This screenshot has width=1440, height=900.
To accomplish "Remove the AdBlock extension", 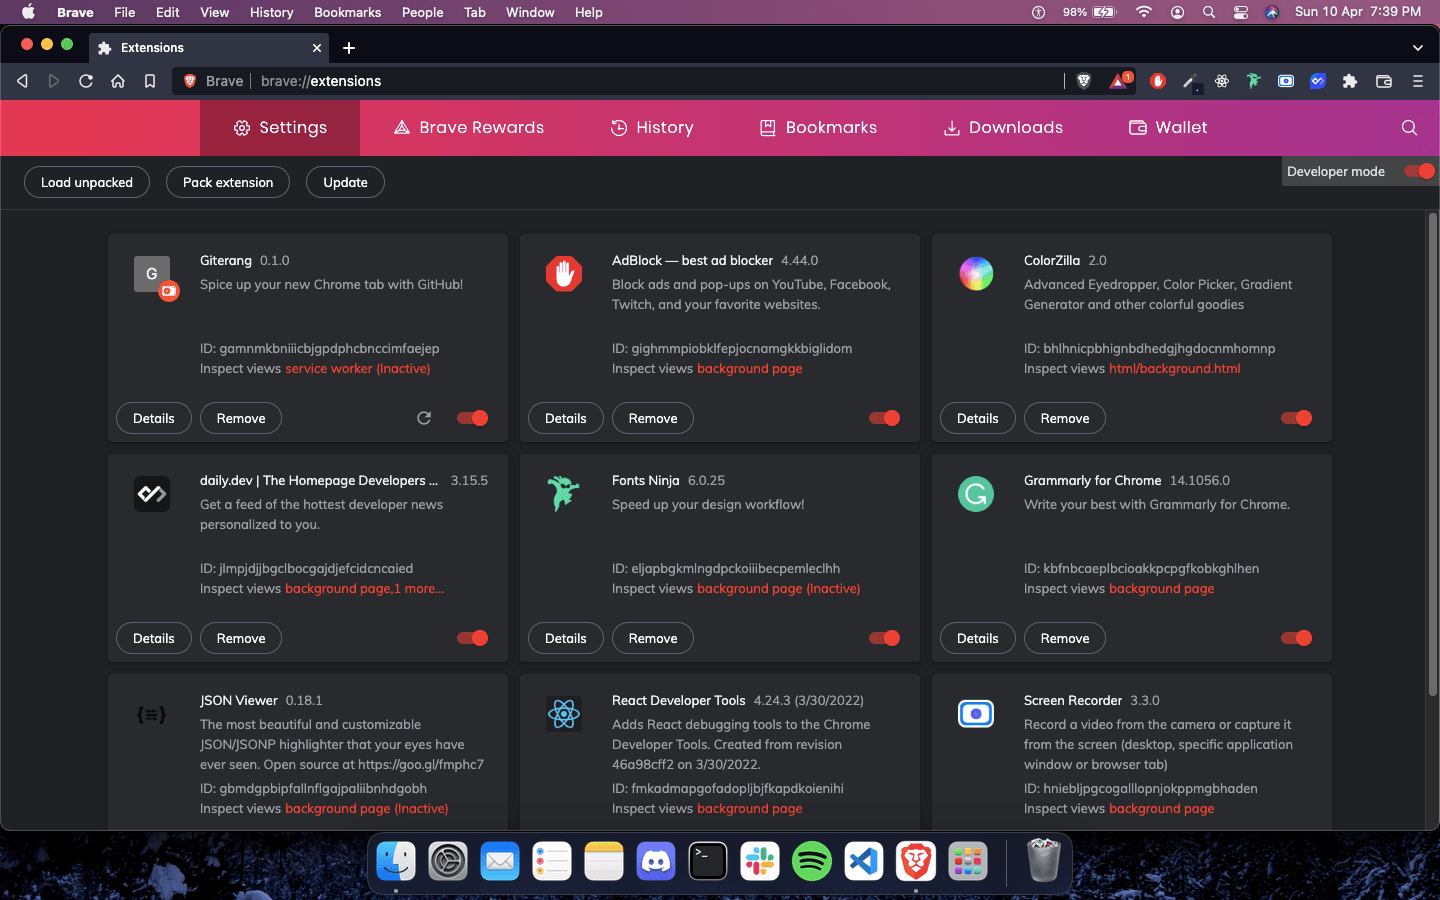I will point(653,418).
